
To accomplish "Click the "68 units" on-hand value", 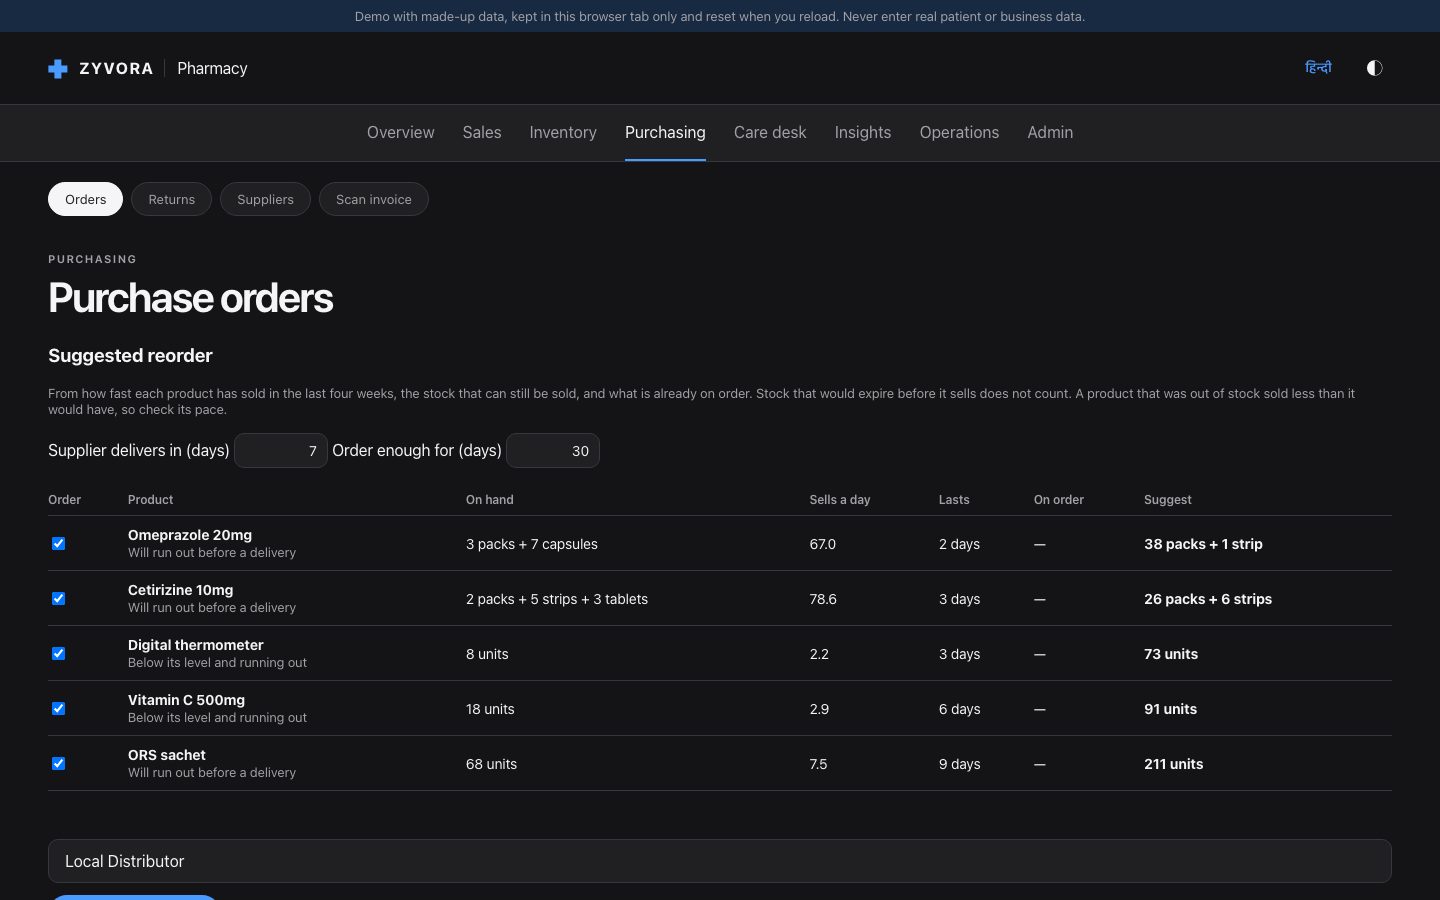I will pos(491,764).
